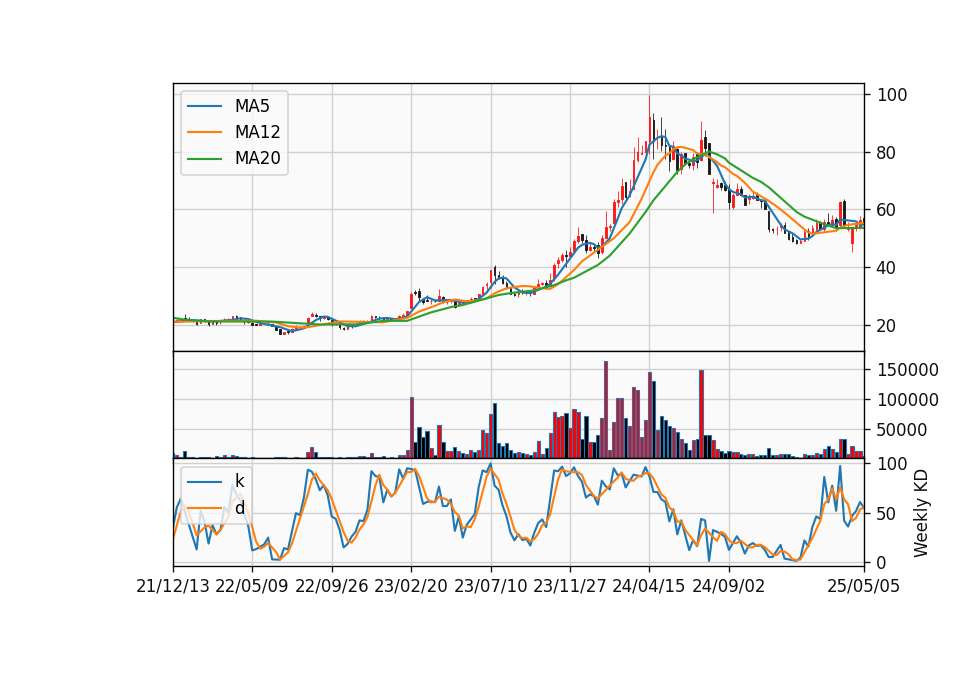This screenshot has height=690, width=960.
Task: Click the price axis label 40
Action: click(887, 268)
